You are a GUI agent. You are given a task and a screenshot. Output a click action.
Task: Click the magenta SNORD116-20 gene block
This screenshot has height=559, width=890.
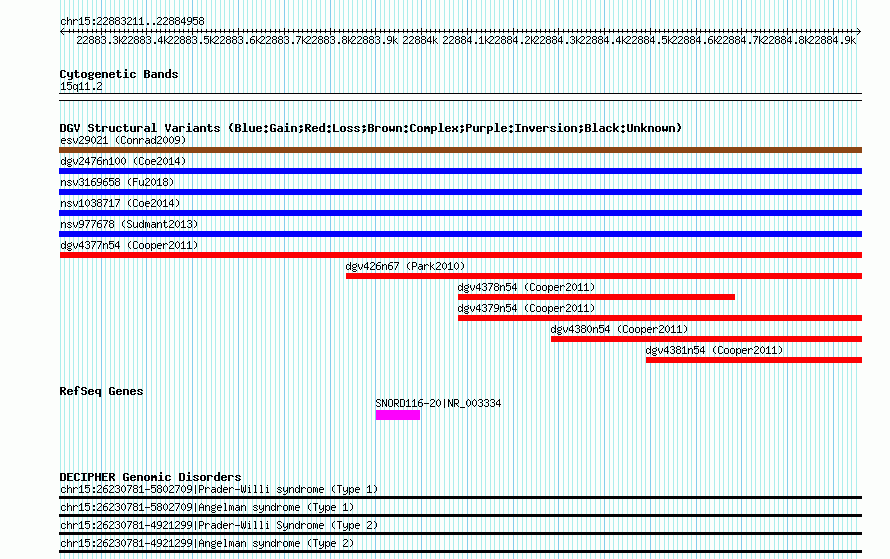tap(397, 415)
